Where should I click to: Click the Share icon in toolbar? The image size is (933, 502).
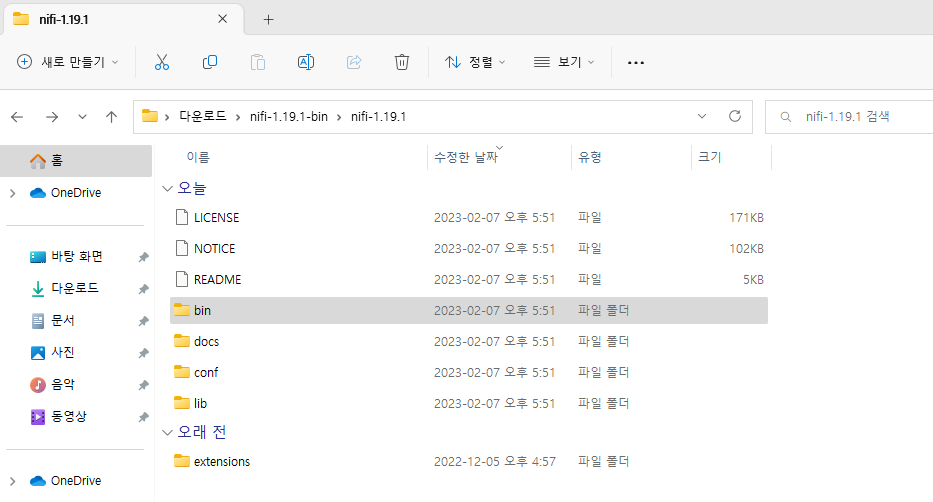(x=354, y=62)
